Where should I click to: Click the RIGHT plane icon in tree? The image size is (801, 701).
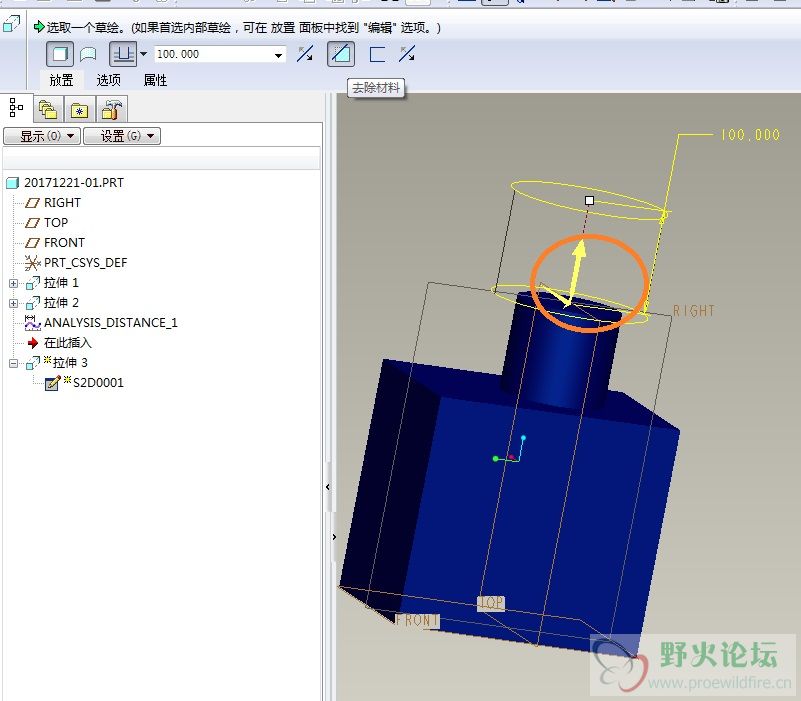pos(33,203)
